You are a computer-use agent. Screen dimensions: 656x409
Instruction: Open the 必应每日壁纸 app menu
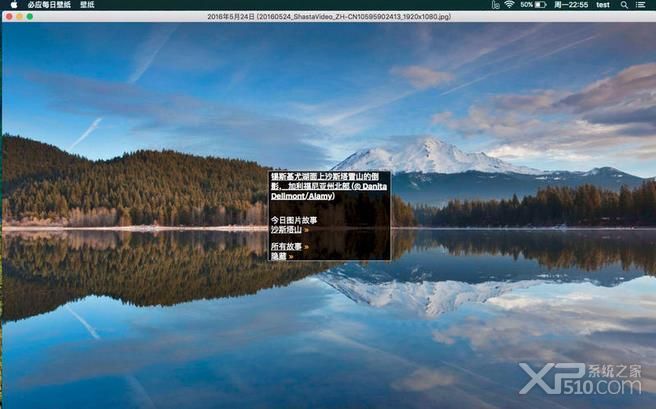tap(49, 5)
